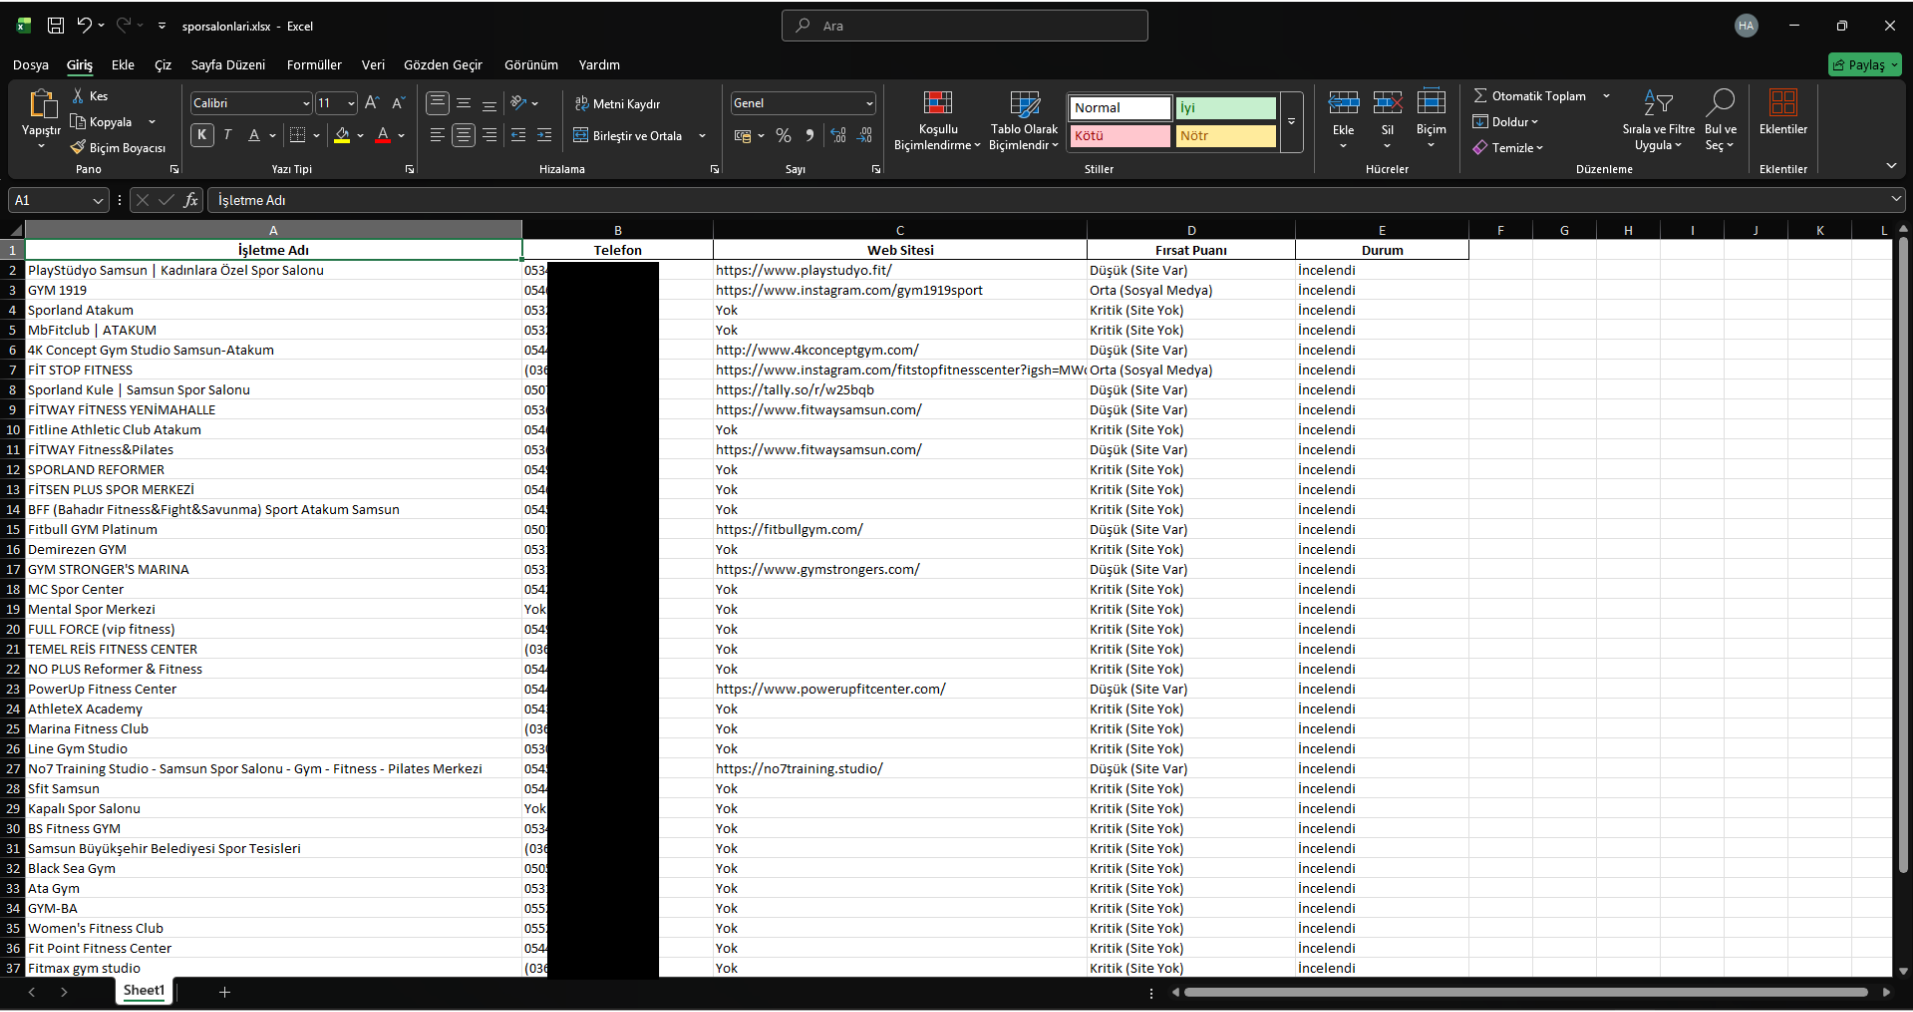
Task: Switch to the Gözden Geçir tab
Action: pos(443,65)
